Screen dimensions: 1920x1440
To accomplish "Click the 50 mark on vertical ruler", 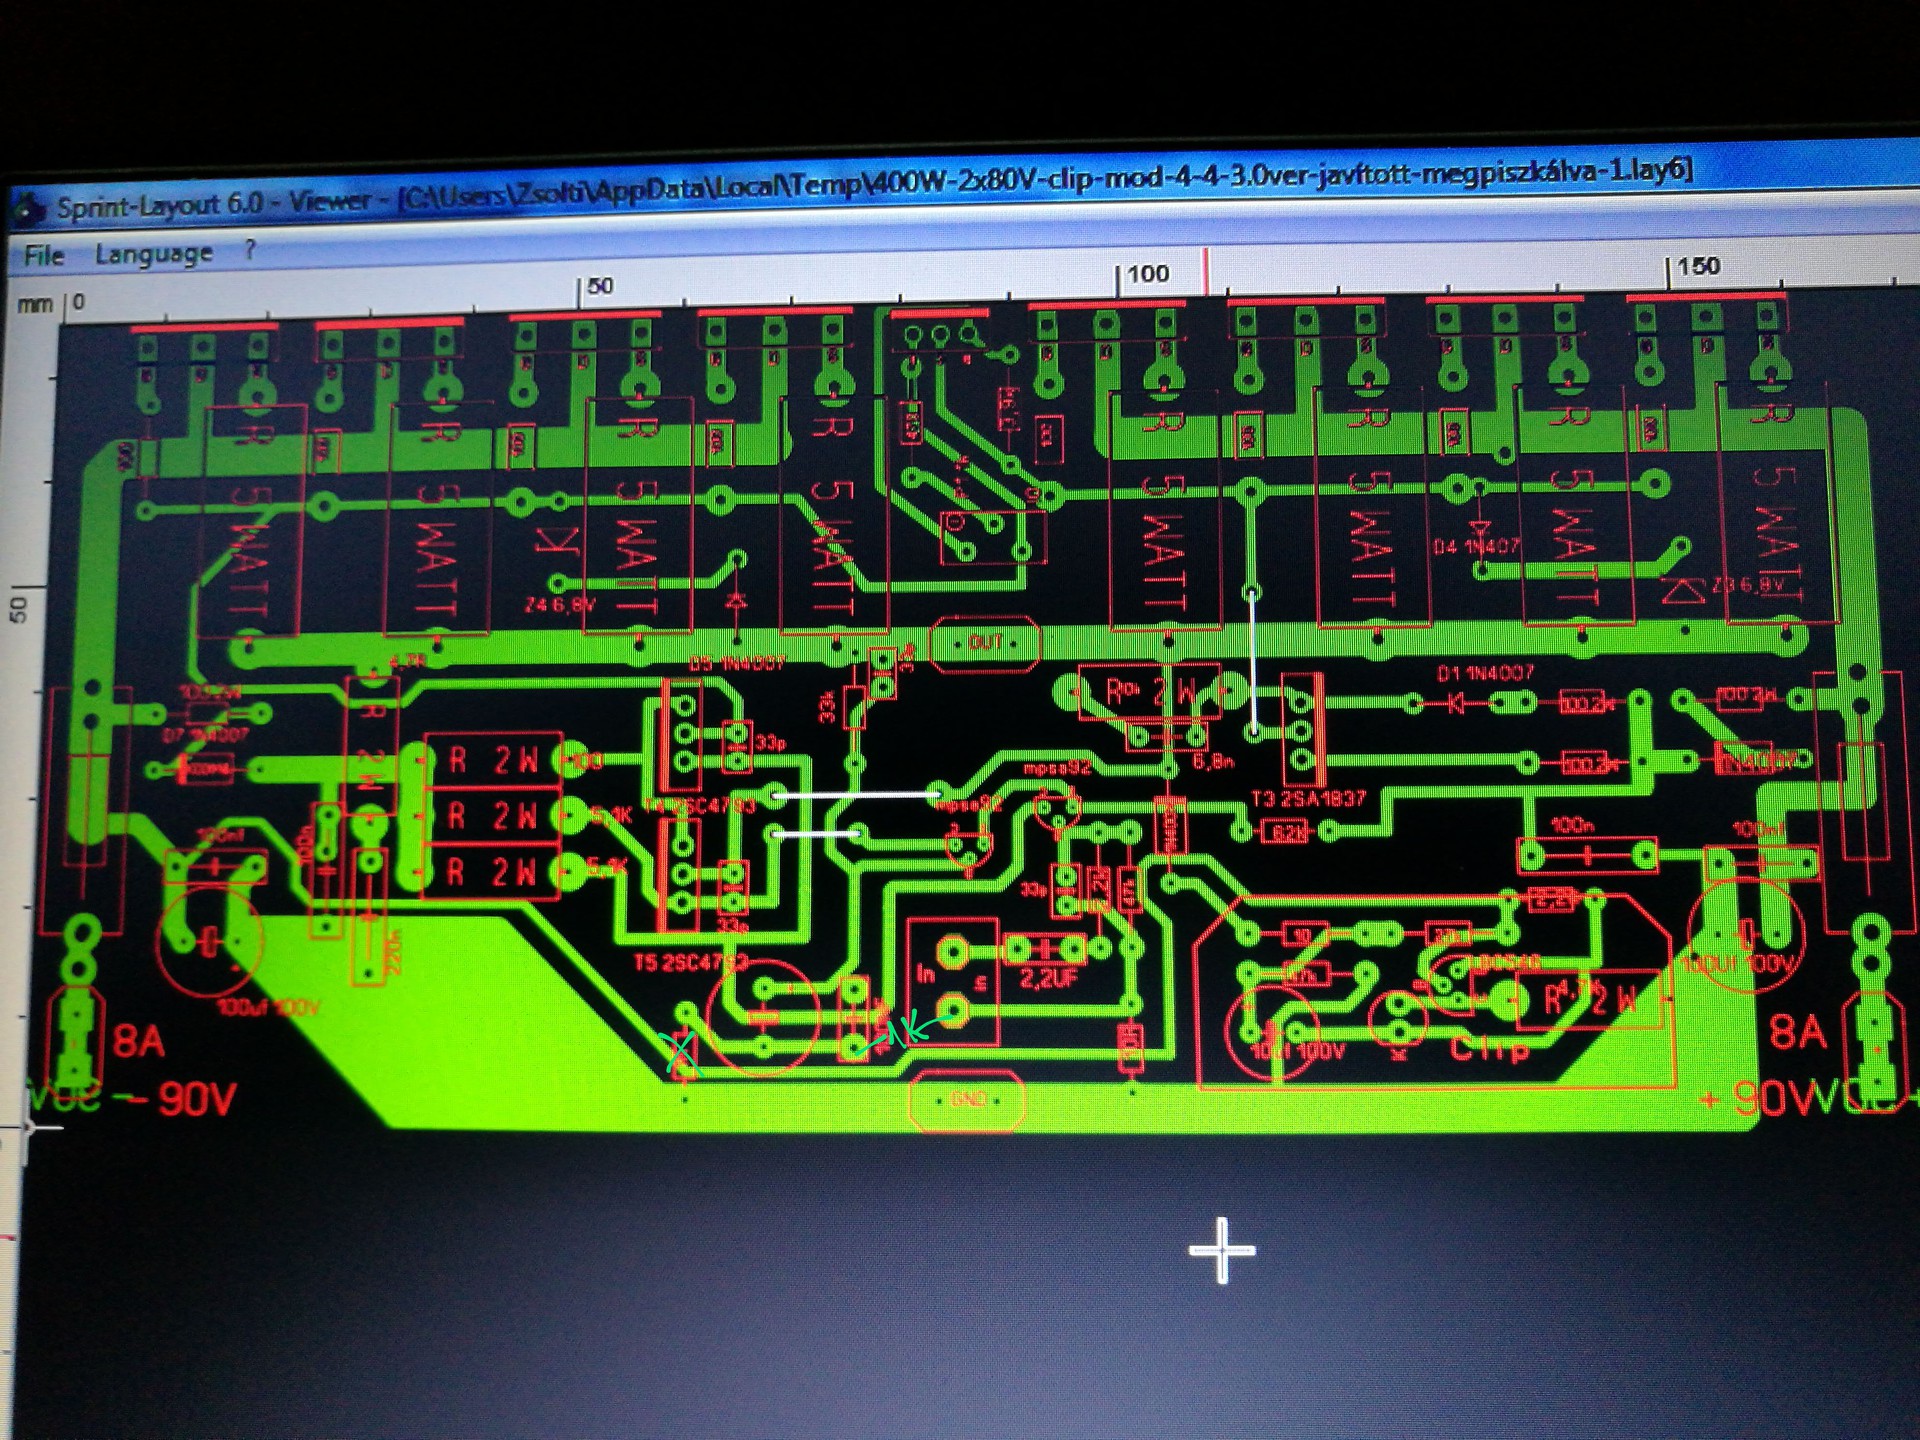I will click(x=20, y=609).
